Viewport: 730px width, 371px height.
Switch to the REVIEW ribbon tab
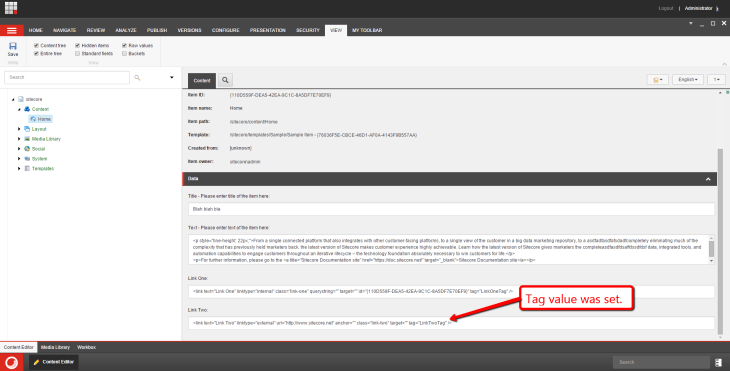pos(96,30)
